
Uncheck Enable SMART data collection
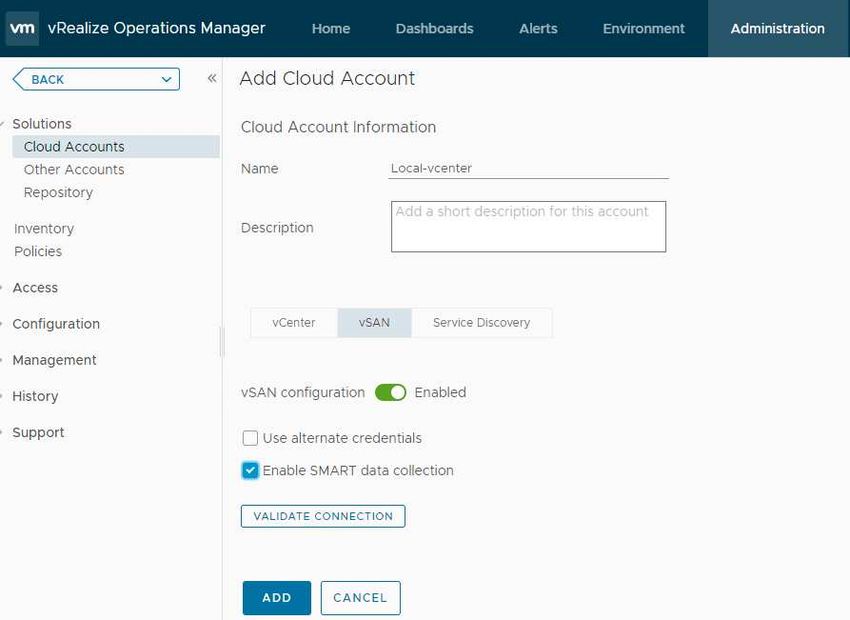click(250, 470)
